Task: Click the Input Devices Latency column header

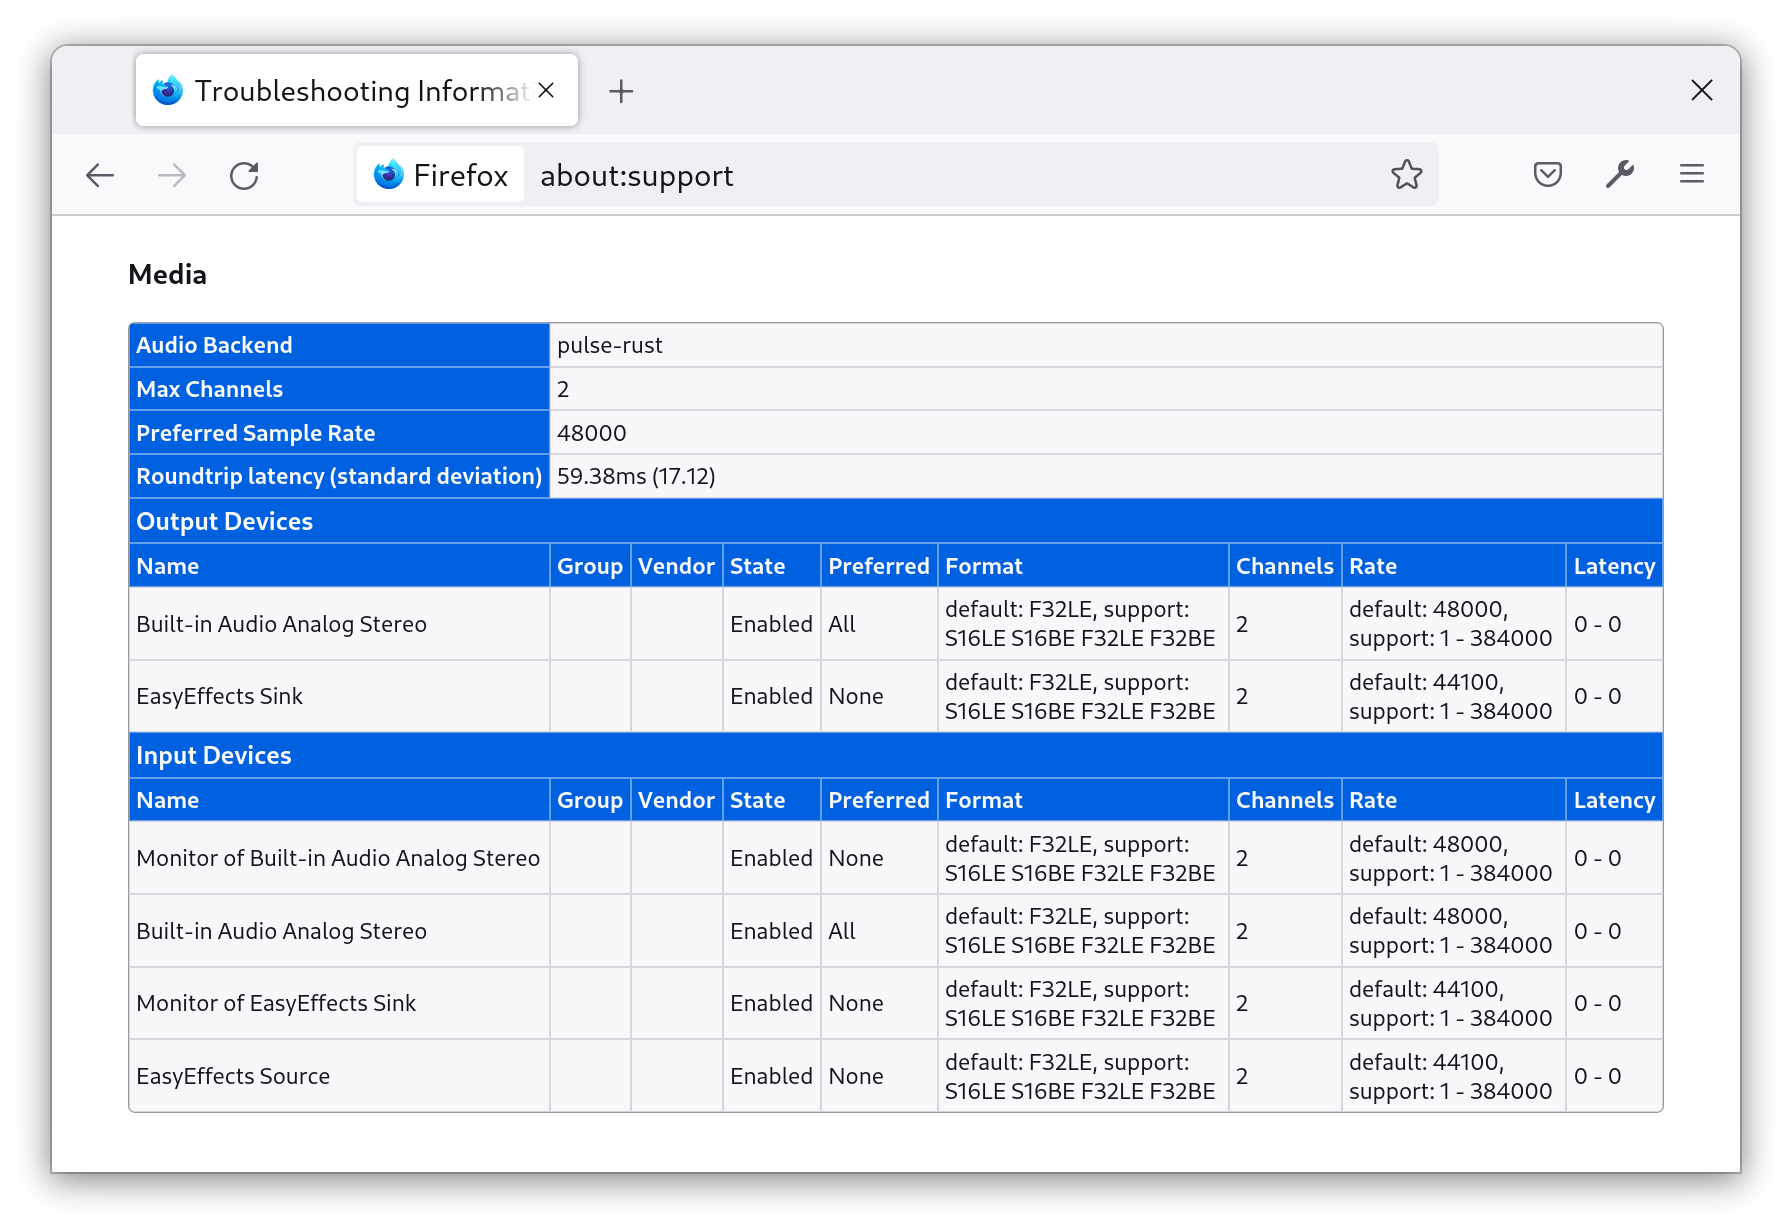Action: point(1614,800)
